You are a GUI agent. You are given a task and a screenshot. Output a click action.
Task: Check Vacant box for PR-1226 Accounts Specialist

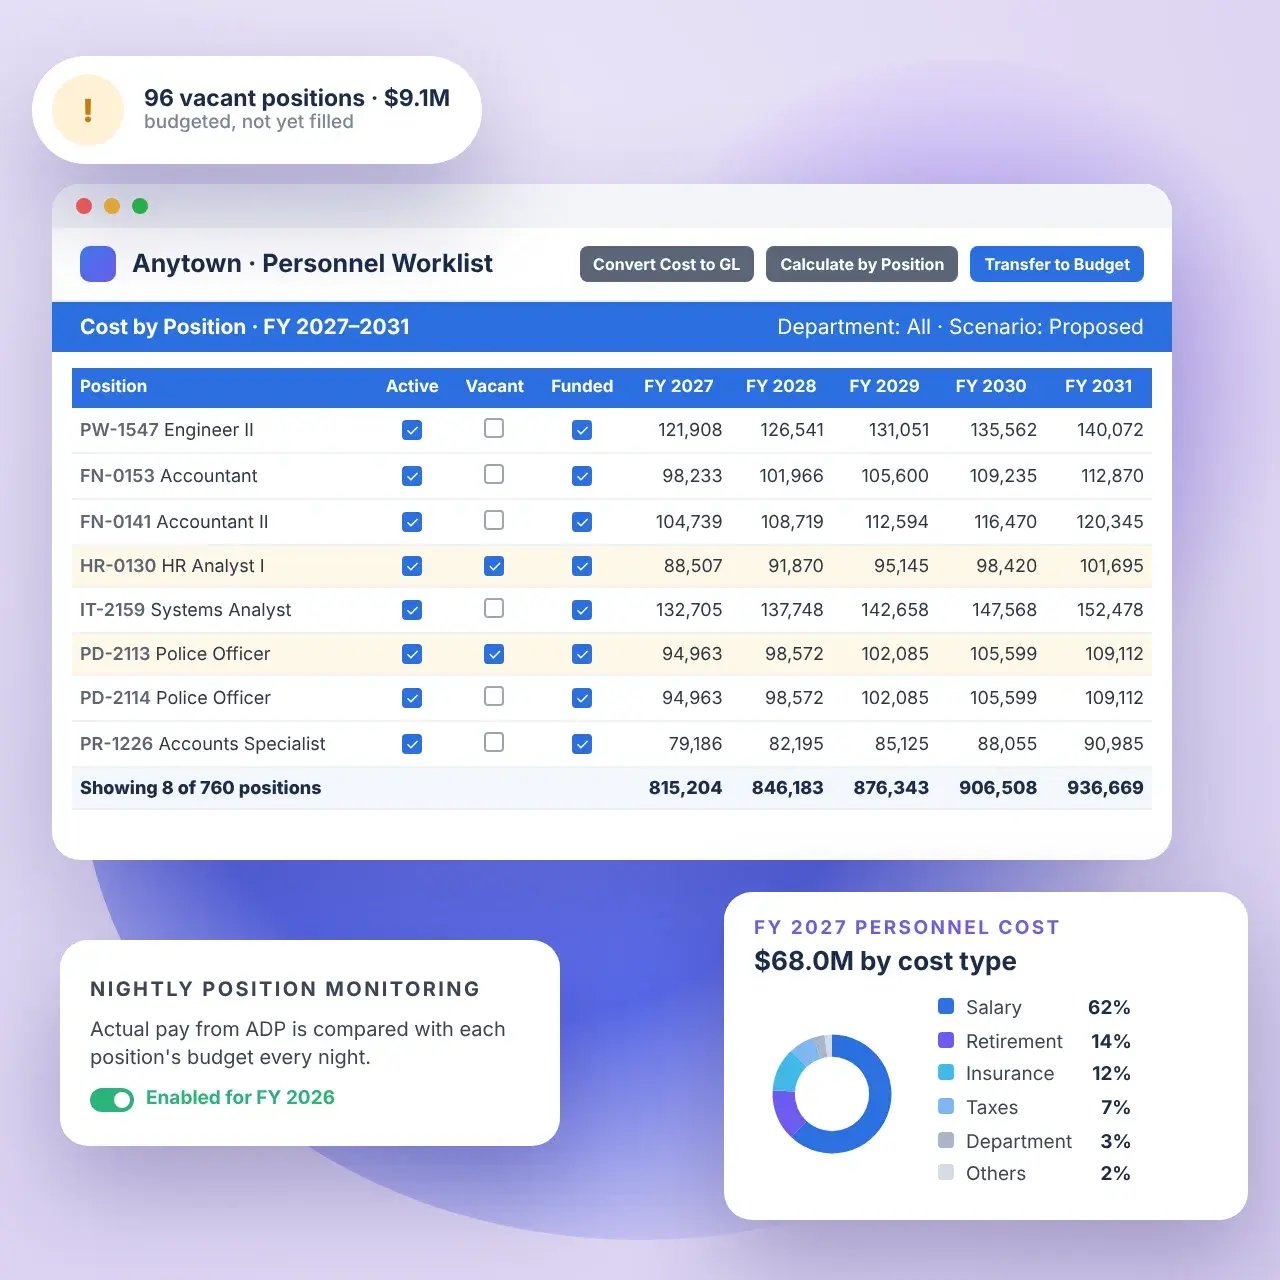tap(494, 742)
